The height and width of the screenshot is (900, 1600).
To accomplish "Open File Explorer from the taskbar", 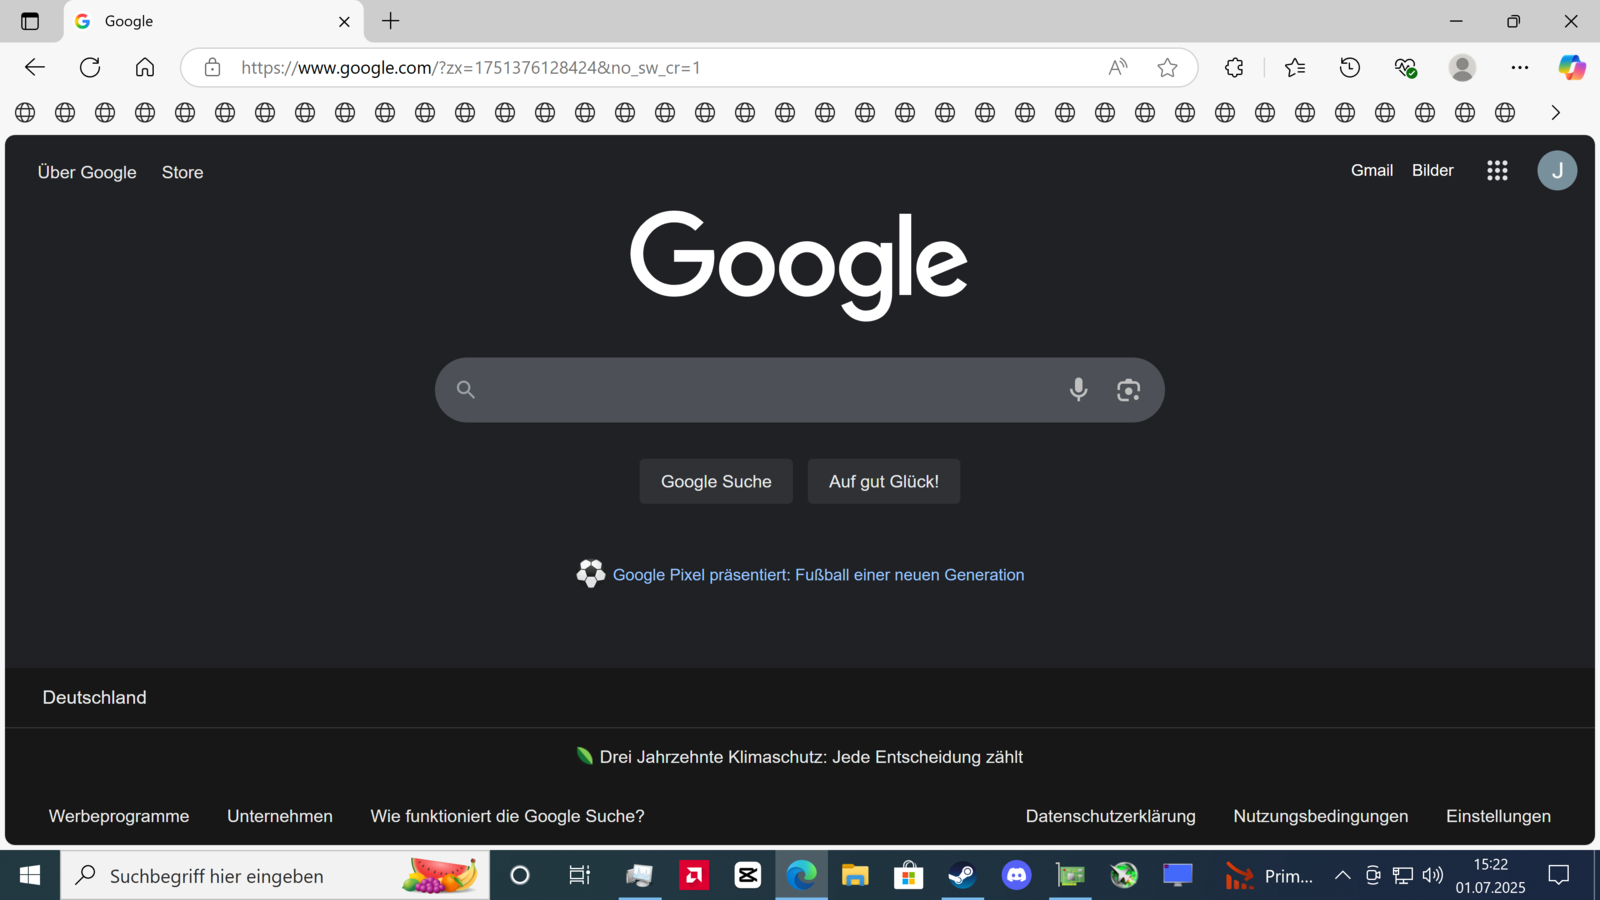I will pyautogui.click(x=855, y=875).
